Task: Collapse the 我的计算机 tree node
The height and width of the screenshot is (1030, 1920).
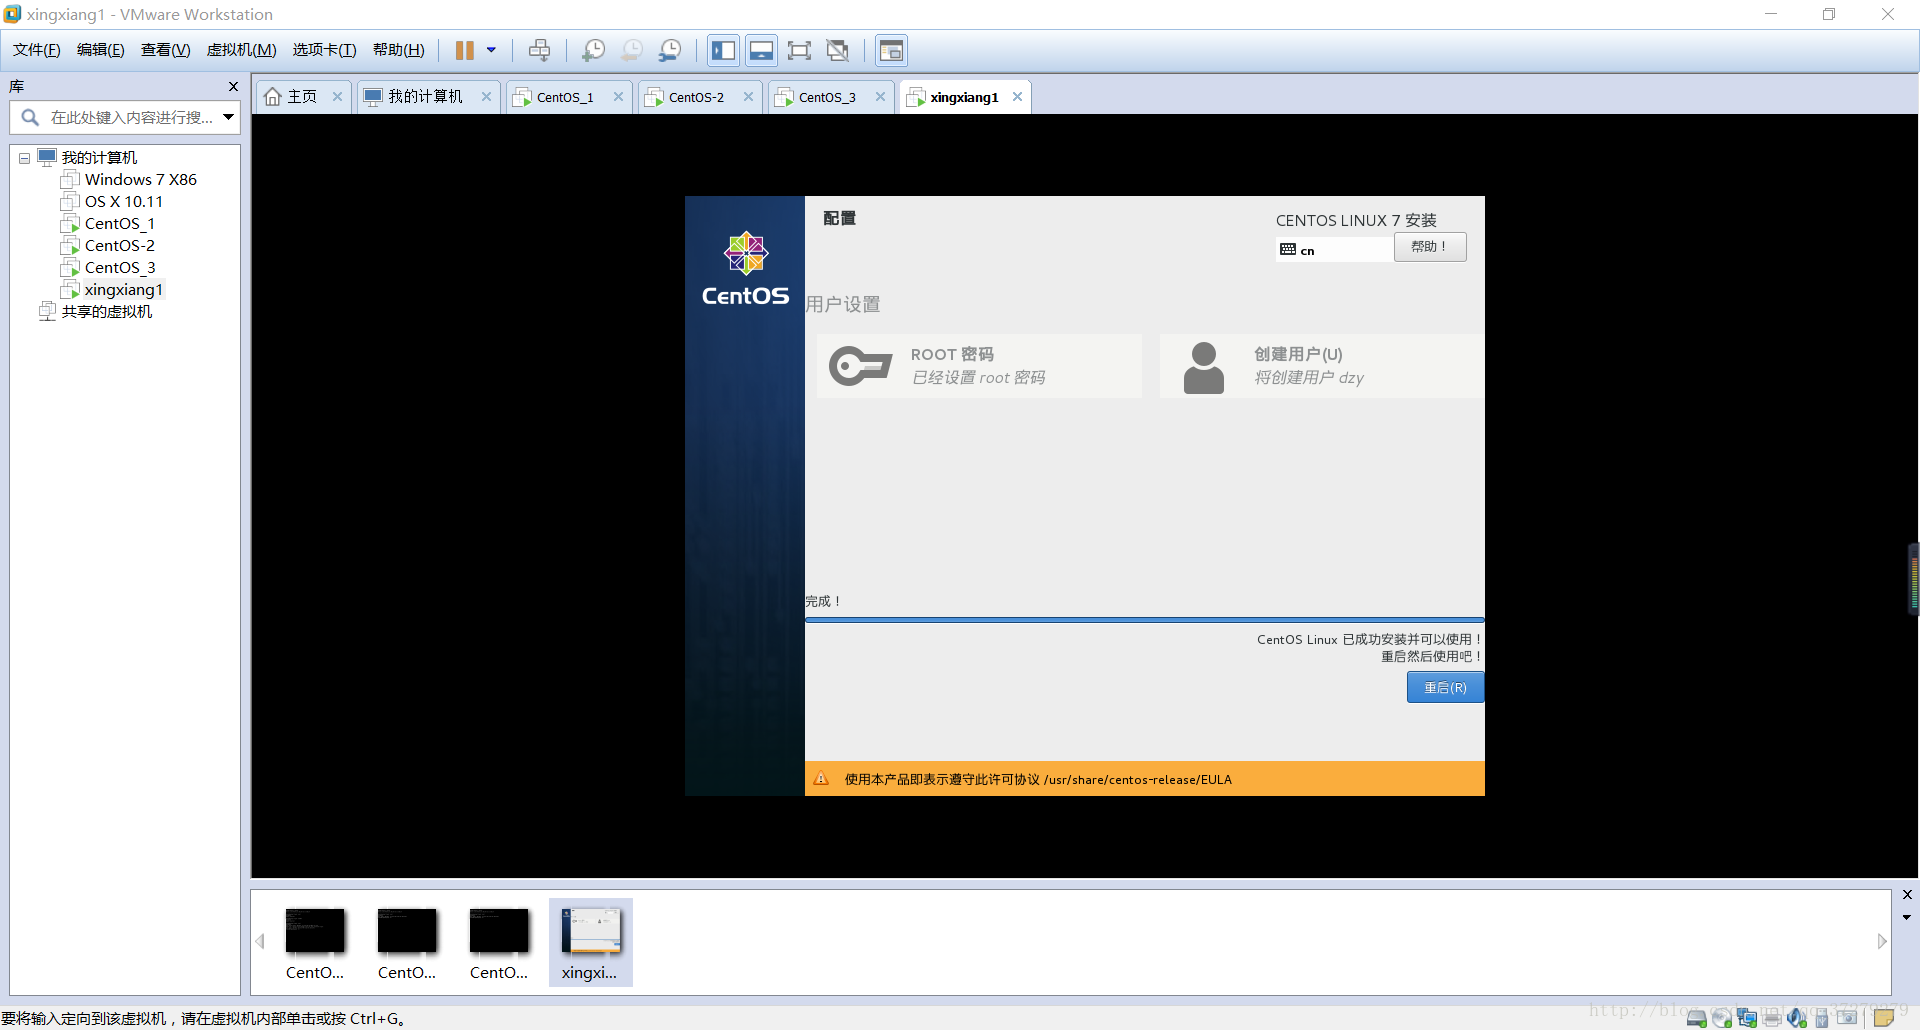Action: [x=24, y=158]
